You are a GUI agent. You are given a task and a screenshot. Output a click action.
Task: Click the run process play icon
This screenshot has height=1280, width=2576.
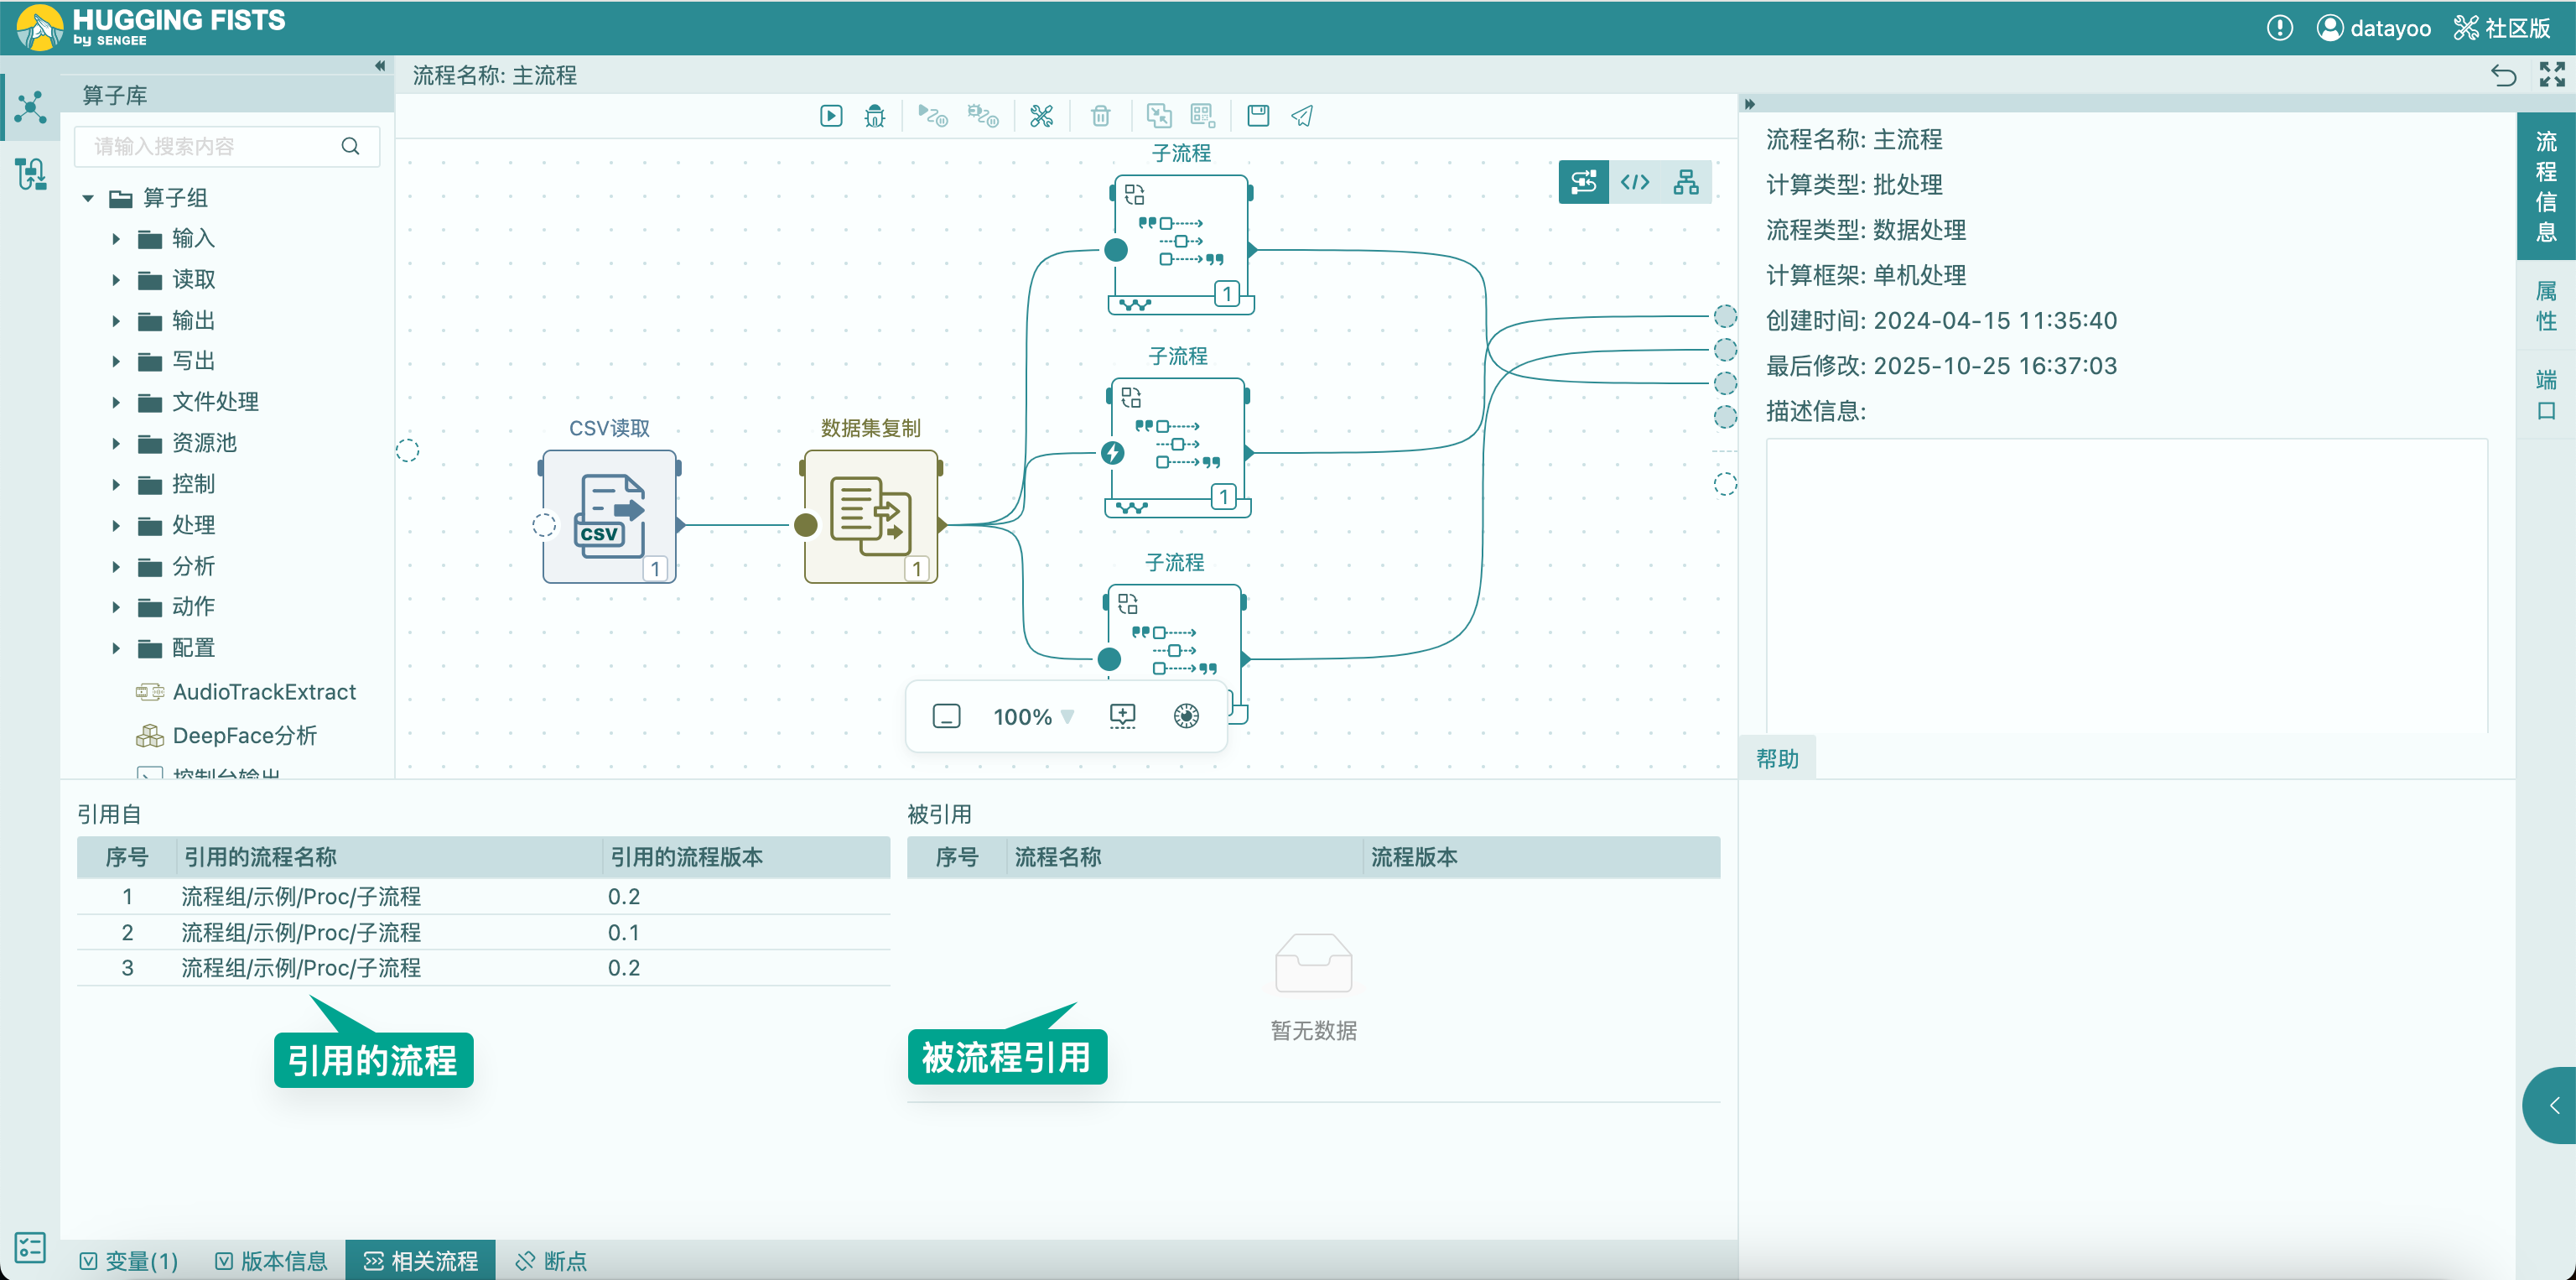[831, 116]
